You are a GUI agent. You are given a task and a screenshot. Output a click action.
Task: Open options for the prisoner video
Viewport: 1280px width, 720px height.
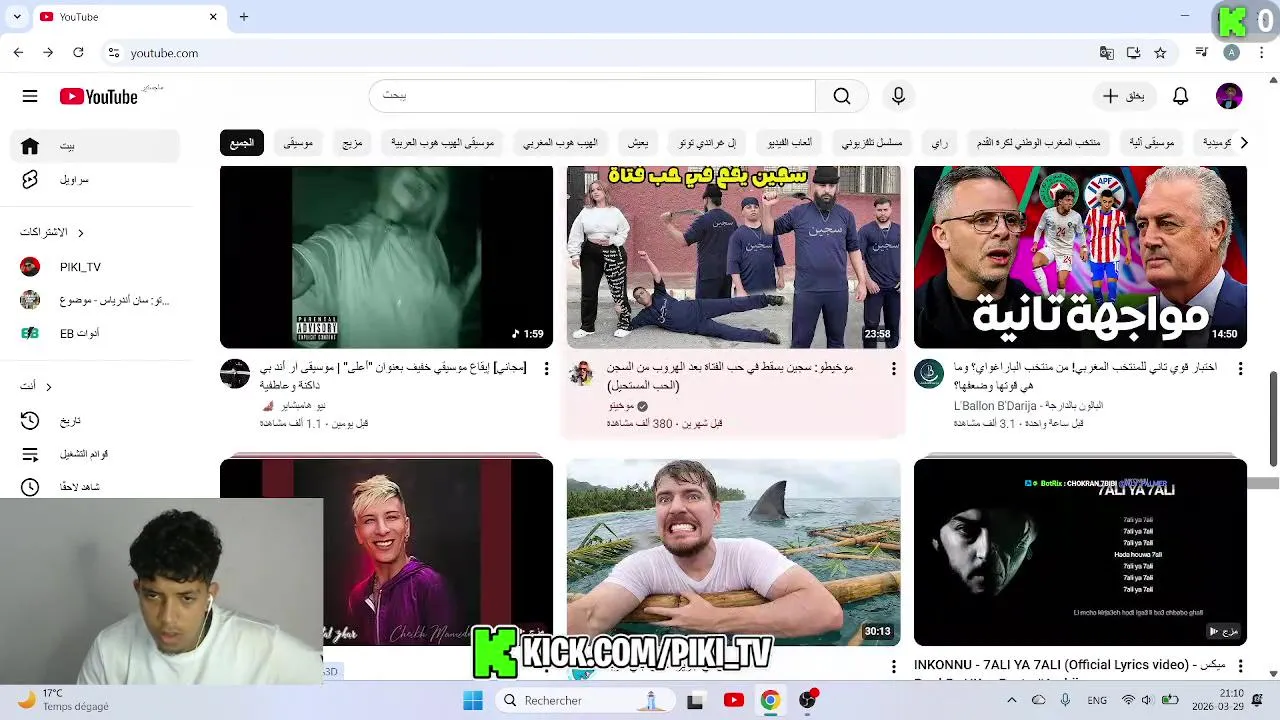(893, 369)
